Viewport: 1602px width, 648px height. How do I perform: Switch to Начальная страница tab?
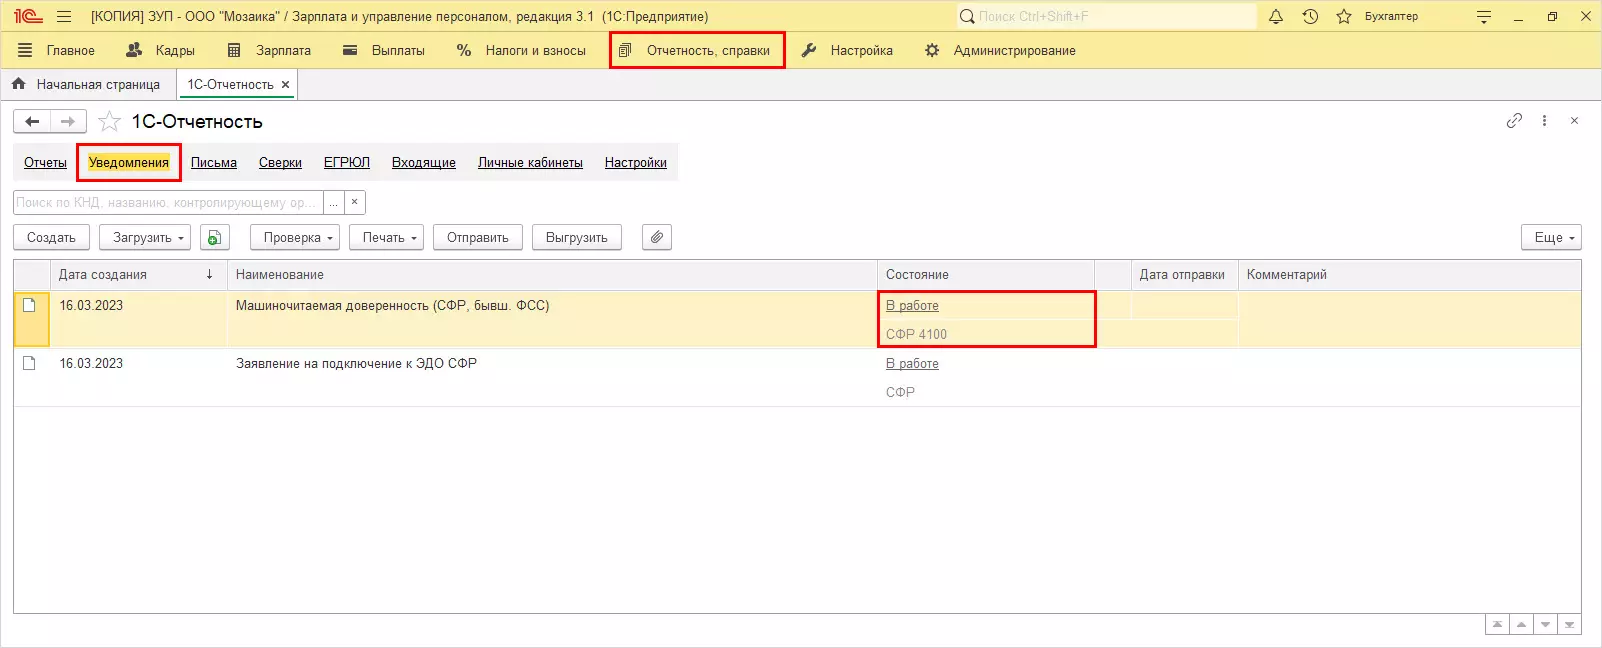coord(86,84)
